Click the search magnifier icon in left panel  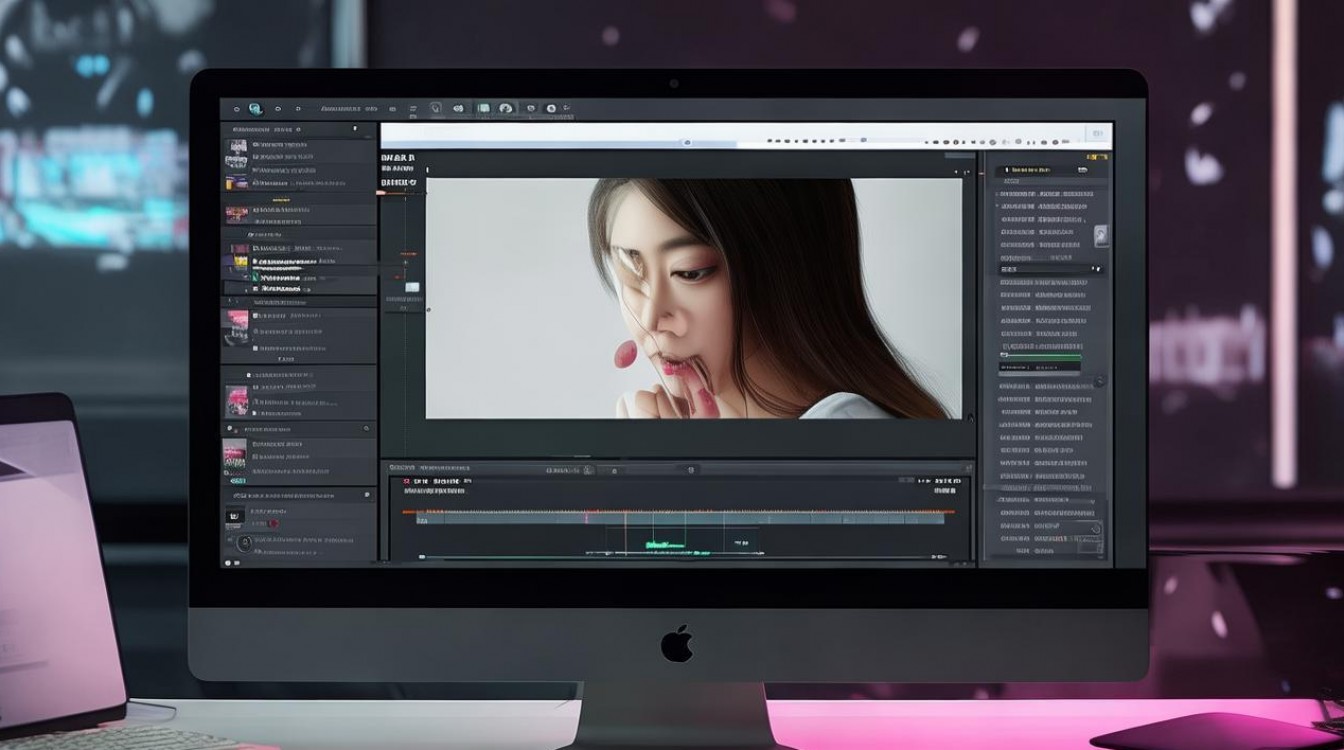[366, 429]
